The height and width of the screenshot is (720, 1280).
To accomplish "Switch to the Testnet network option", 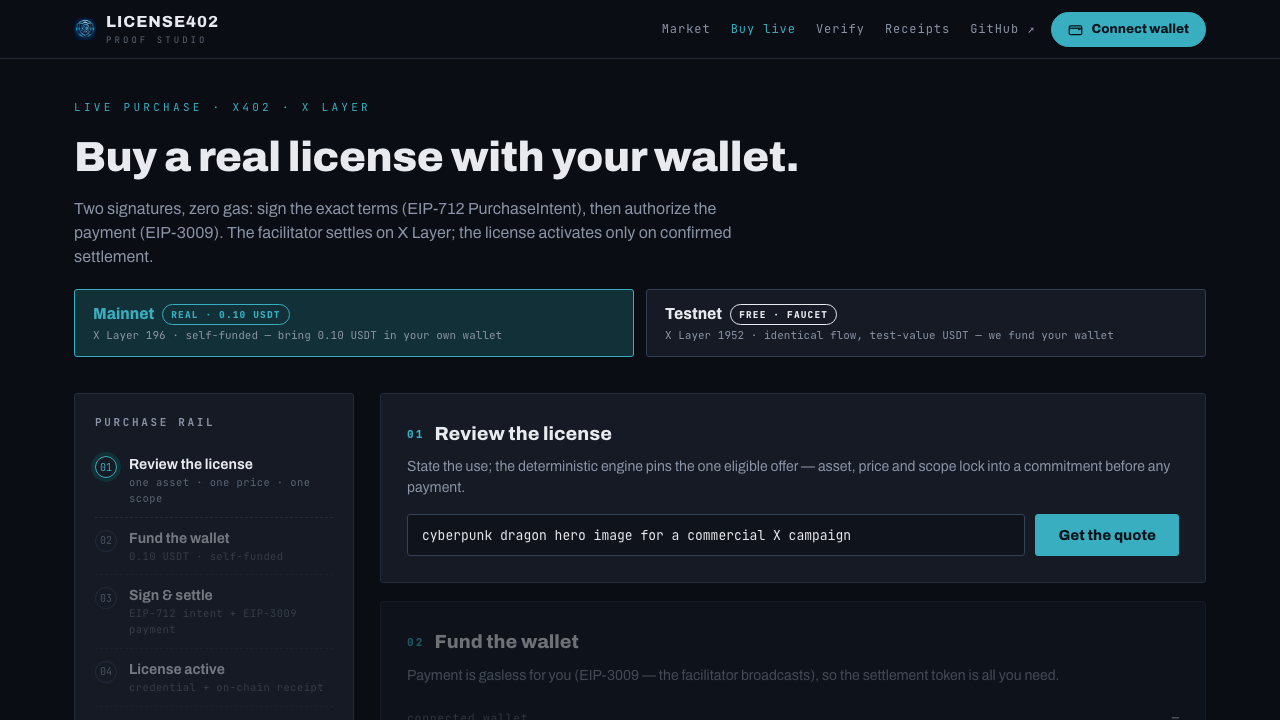I will pos(926,323).
